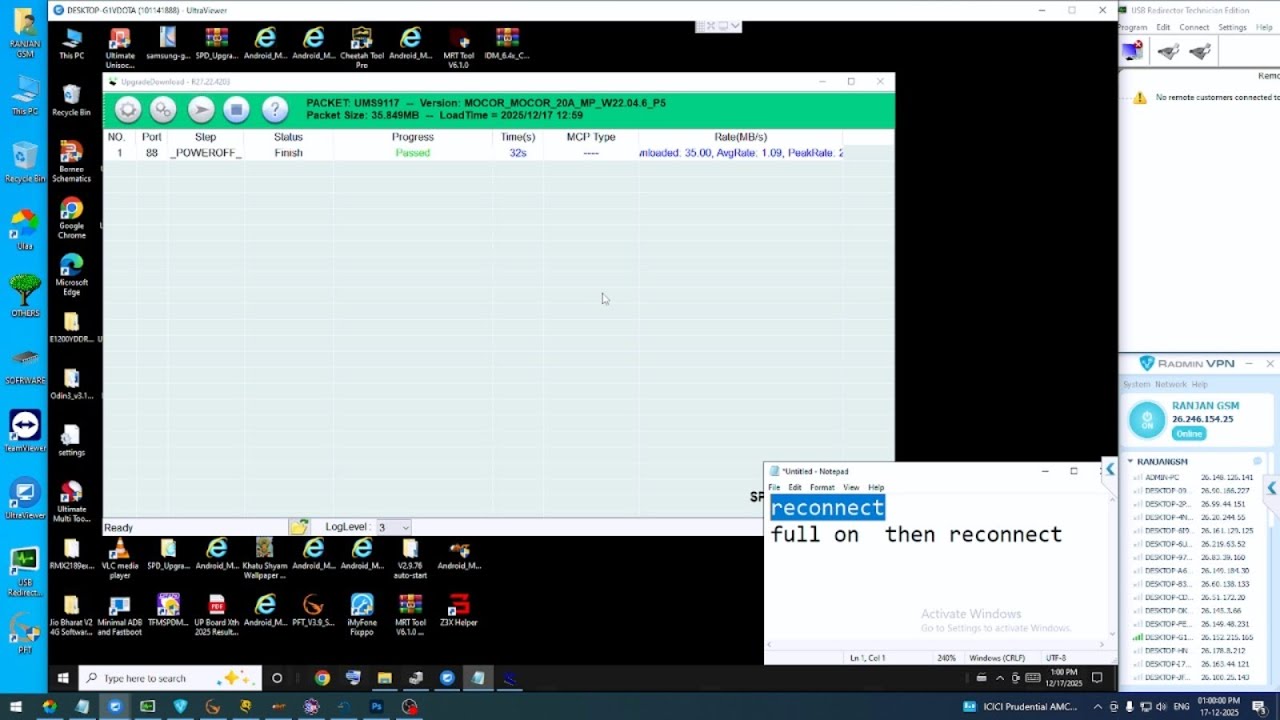Click the remote Cortana circle icon

coord(277,678)
